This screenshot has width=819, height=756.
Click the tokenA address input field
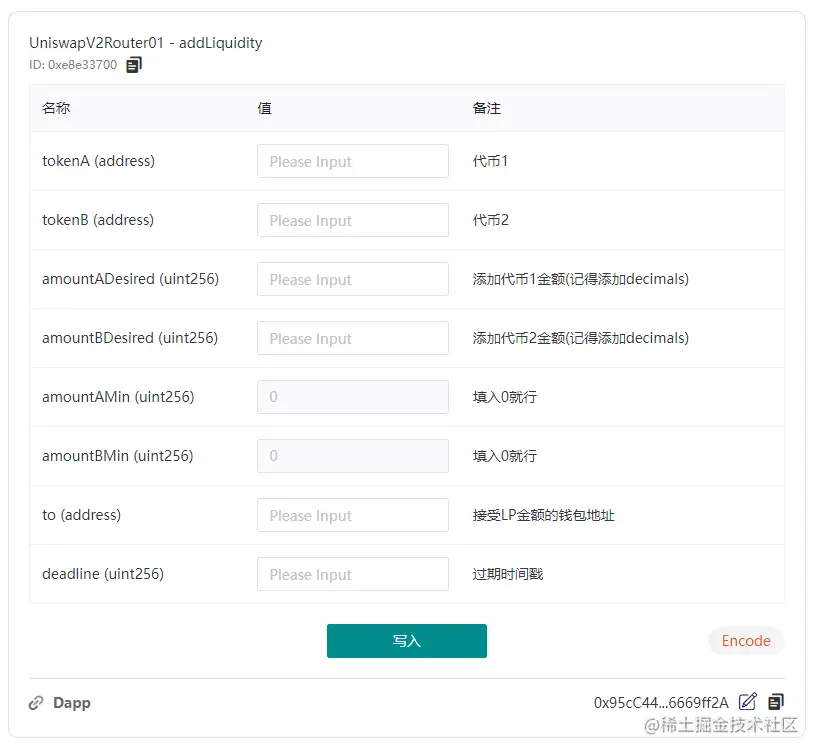click(x=352, y=161)
